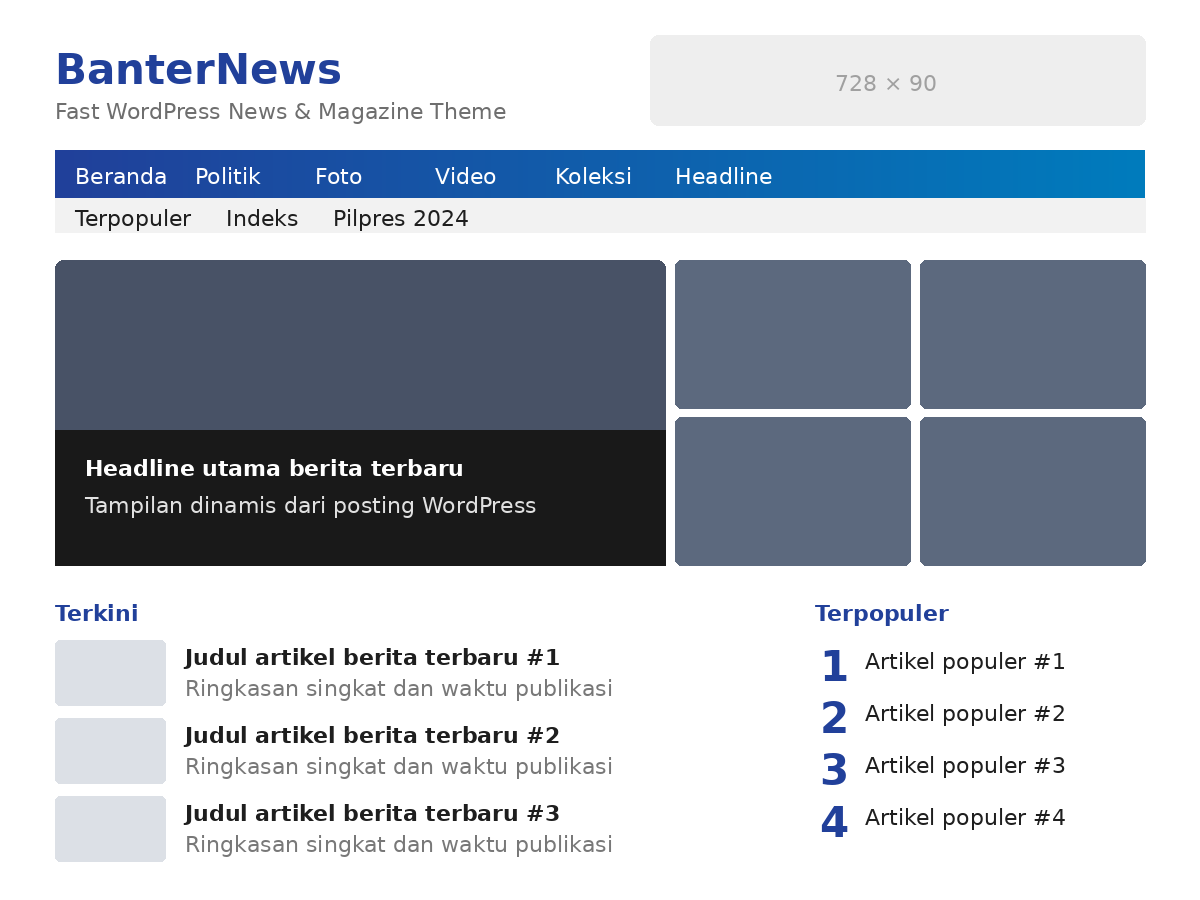
Task: Click the Terpopuler sidebar heading
Action: pyautogui.click(x=881, y=614)
